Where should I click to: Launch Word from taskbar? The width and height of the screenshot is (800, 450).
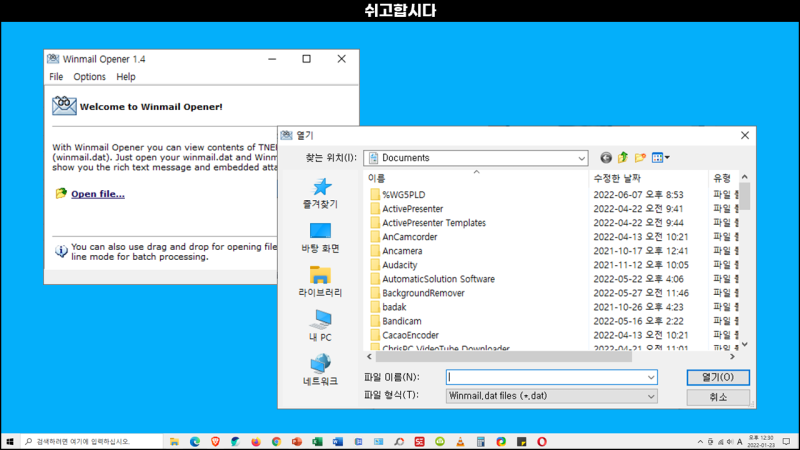[338, 441]
